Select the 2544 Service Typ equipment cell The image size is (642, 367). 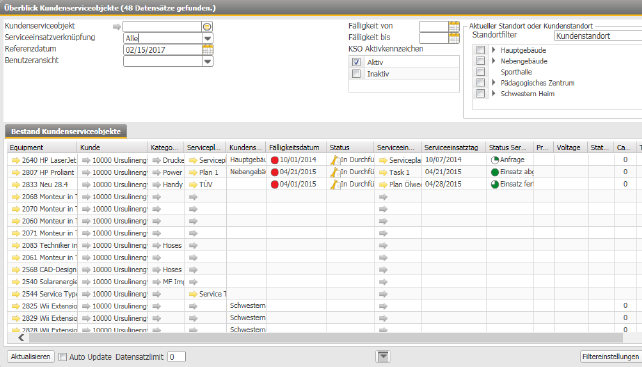point(42,294)
